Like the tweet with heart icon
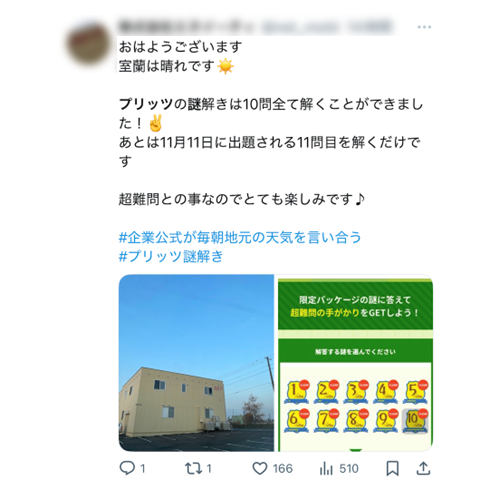The image size is (500, 500). [x=260, y=468]
